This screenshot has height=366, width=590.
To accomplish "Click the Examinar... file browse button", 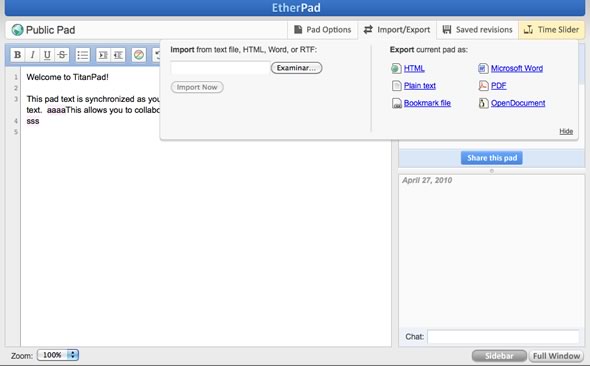I will point(297,68).
